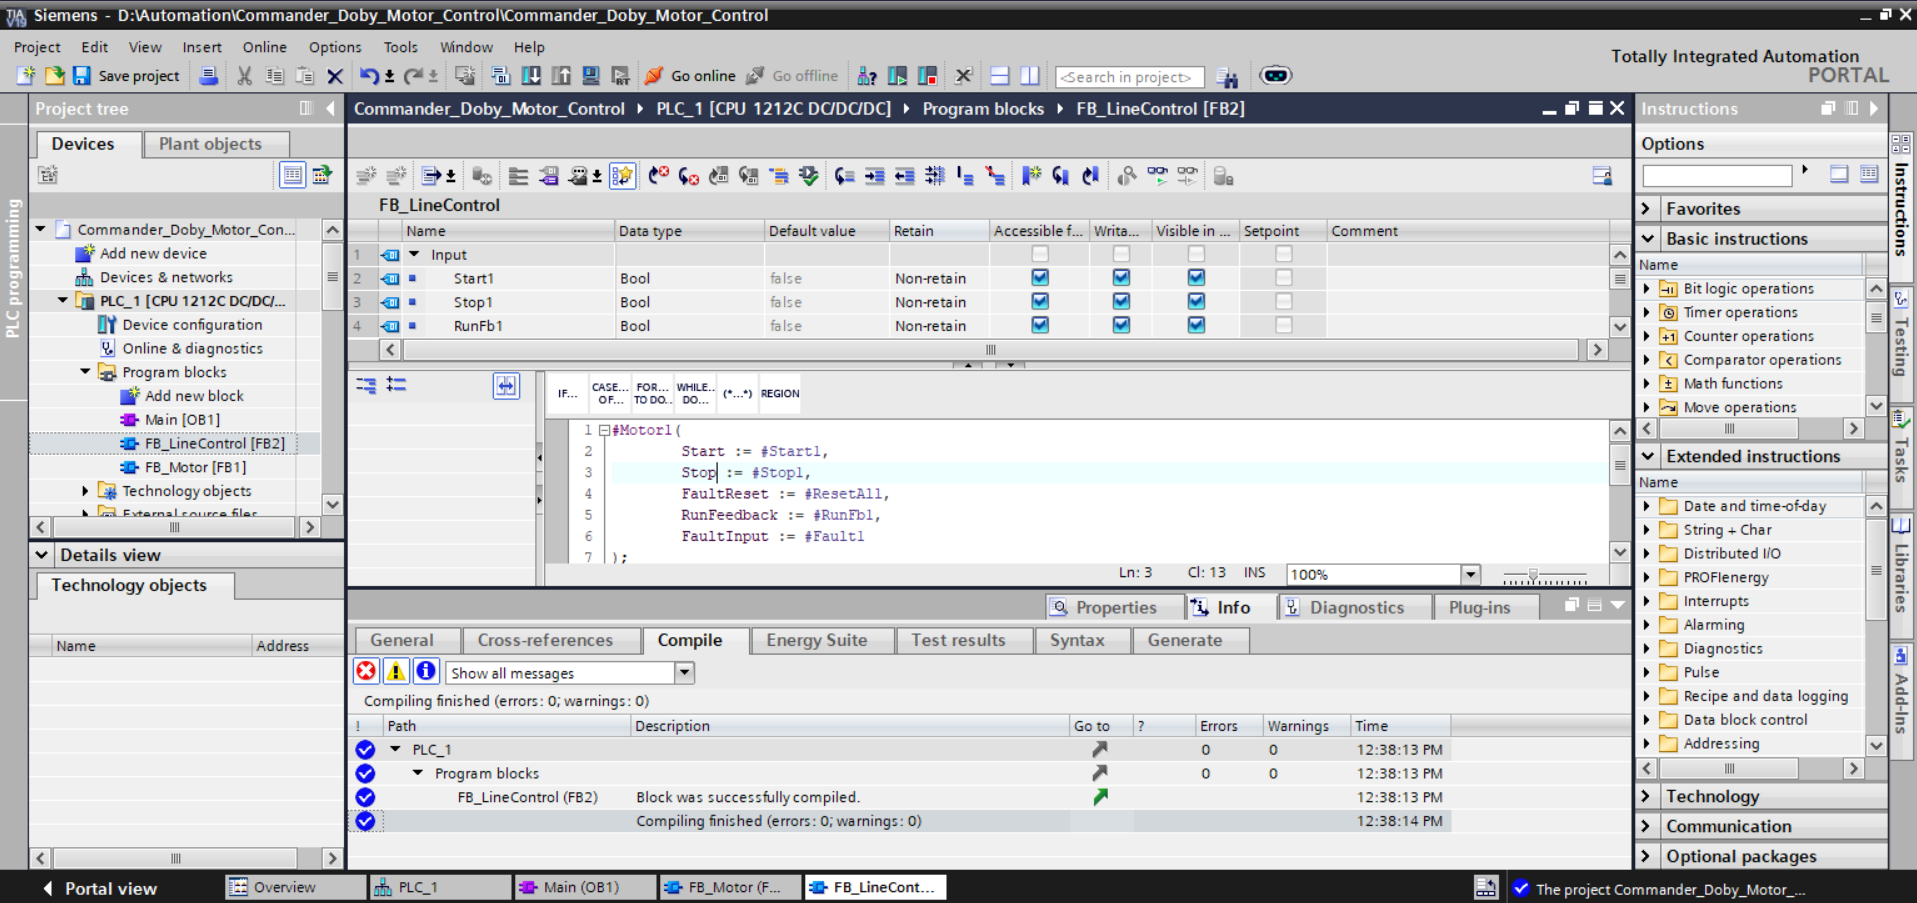Uncheck Accessible from HMI for RunFb1
Viewport: 1917px width, 903px height.
(x=1040, y=325)
